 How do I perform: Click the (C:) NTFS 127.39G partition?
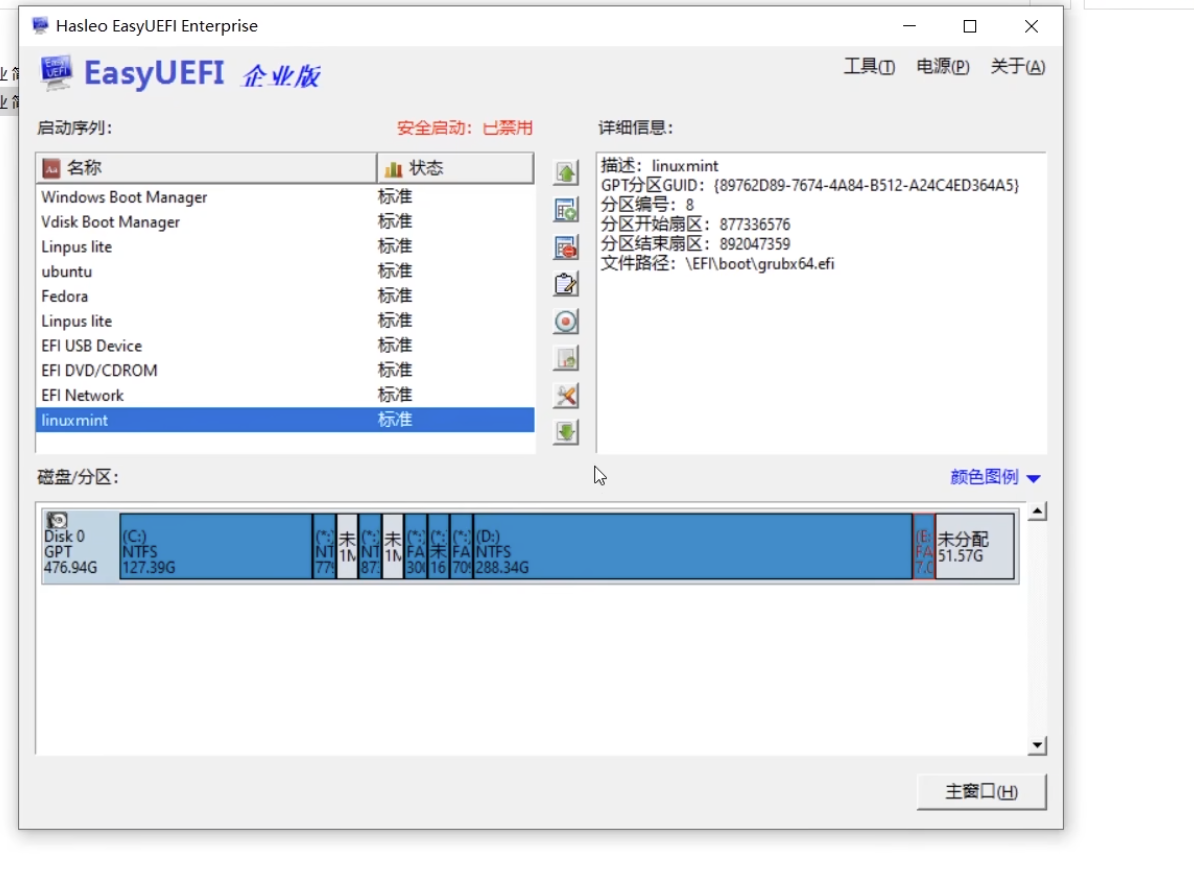tap(216, 546)
